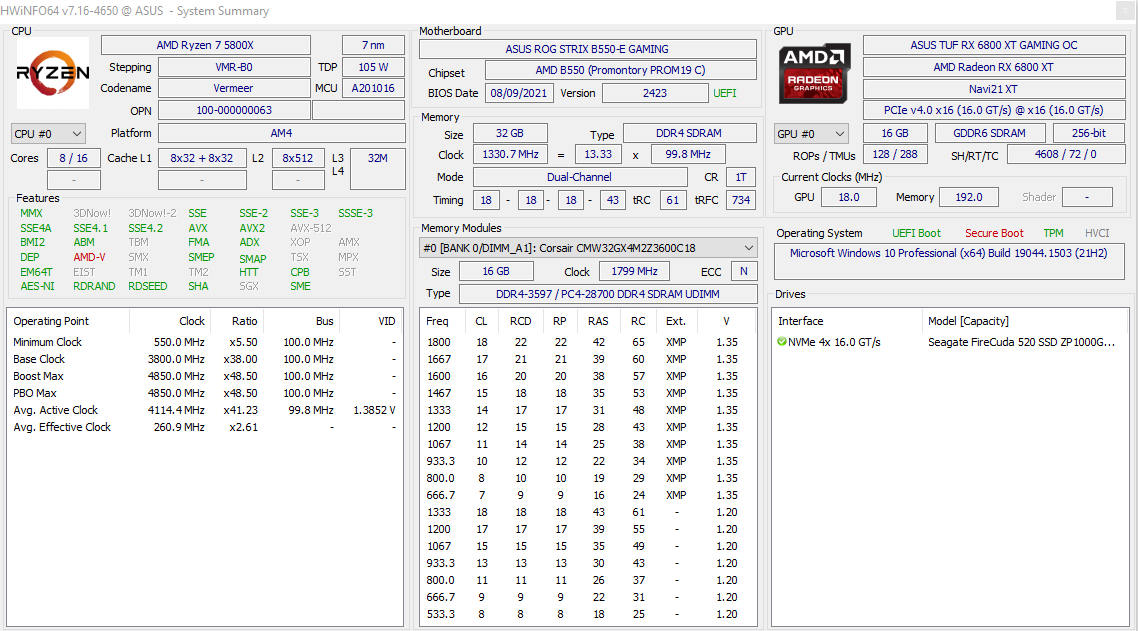Viewport: 1138px width, 631px height.
Task: Click the BIOS date 08/09/2021 field
Action: click(518, 93)
